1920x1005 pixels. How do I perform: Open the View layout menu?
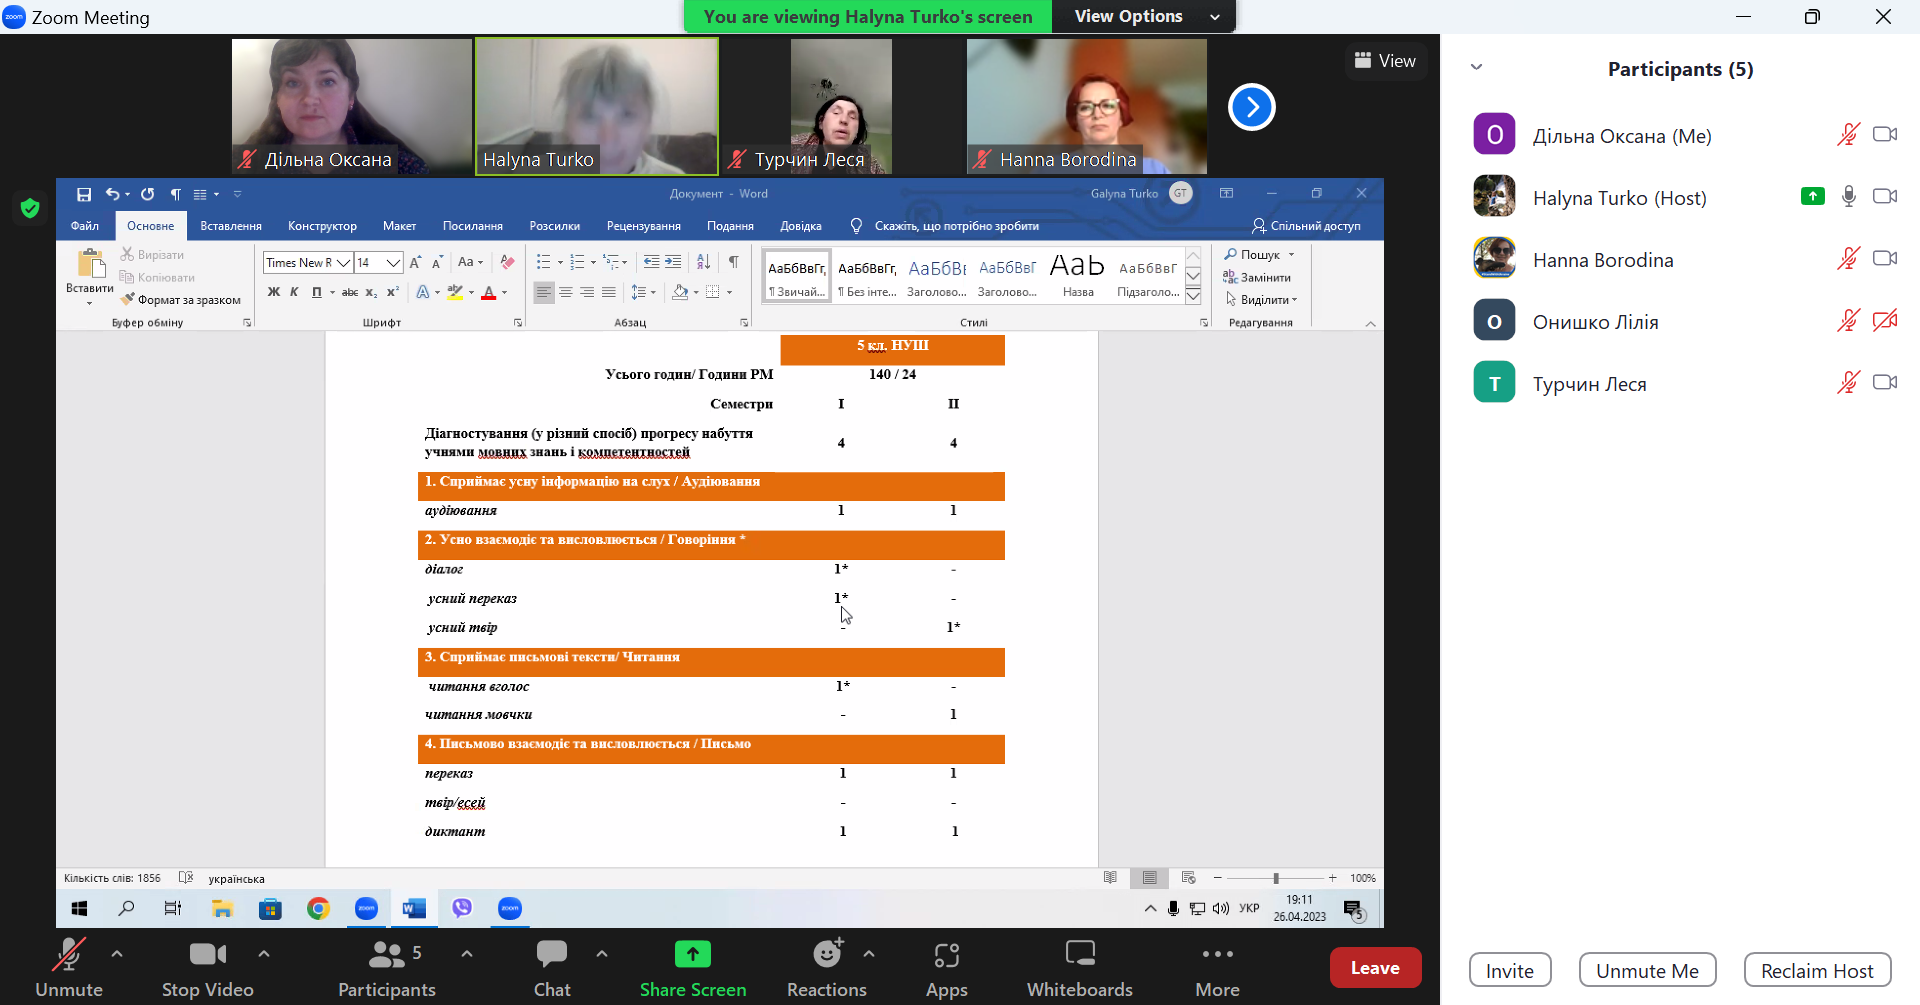tap(1385, 61)
